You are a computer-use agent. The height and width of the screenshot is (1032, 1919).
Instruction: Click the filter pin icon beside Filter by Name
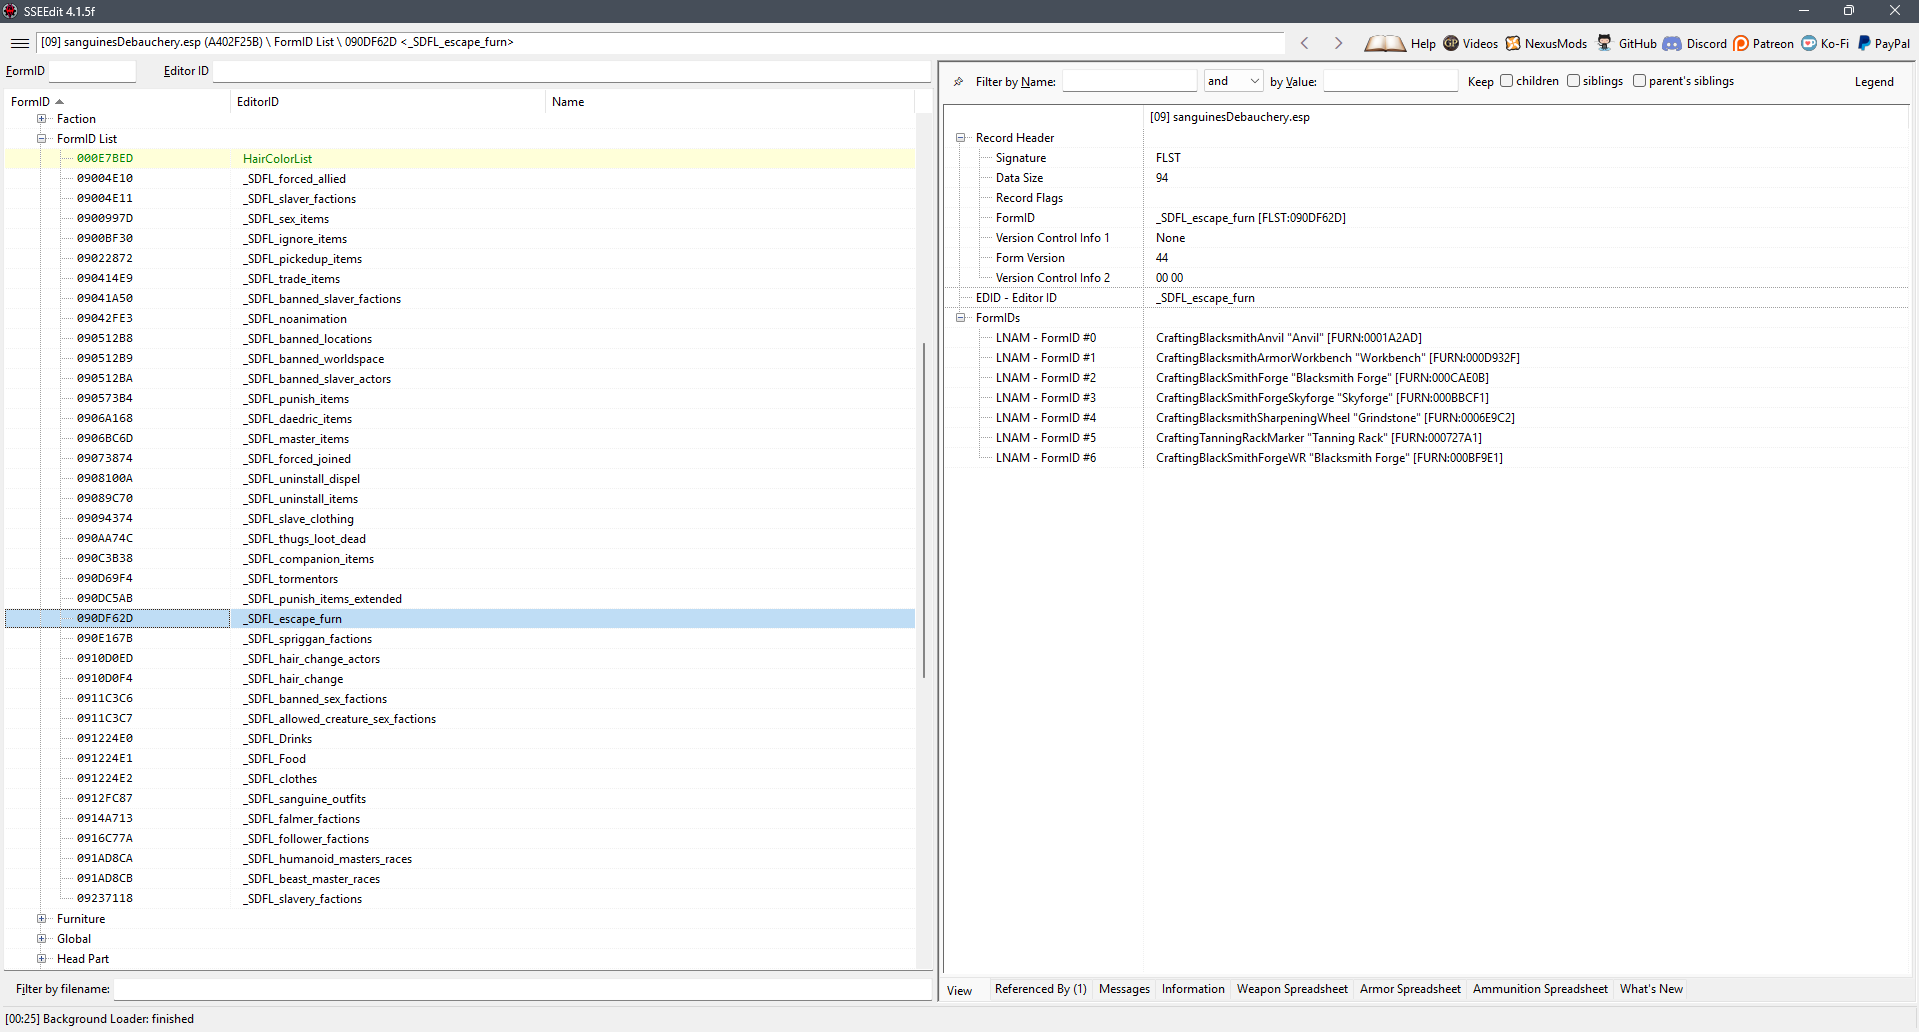click(958, 82)
